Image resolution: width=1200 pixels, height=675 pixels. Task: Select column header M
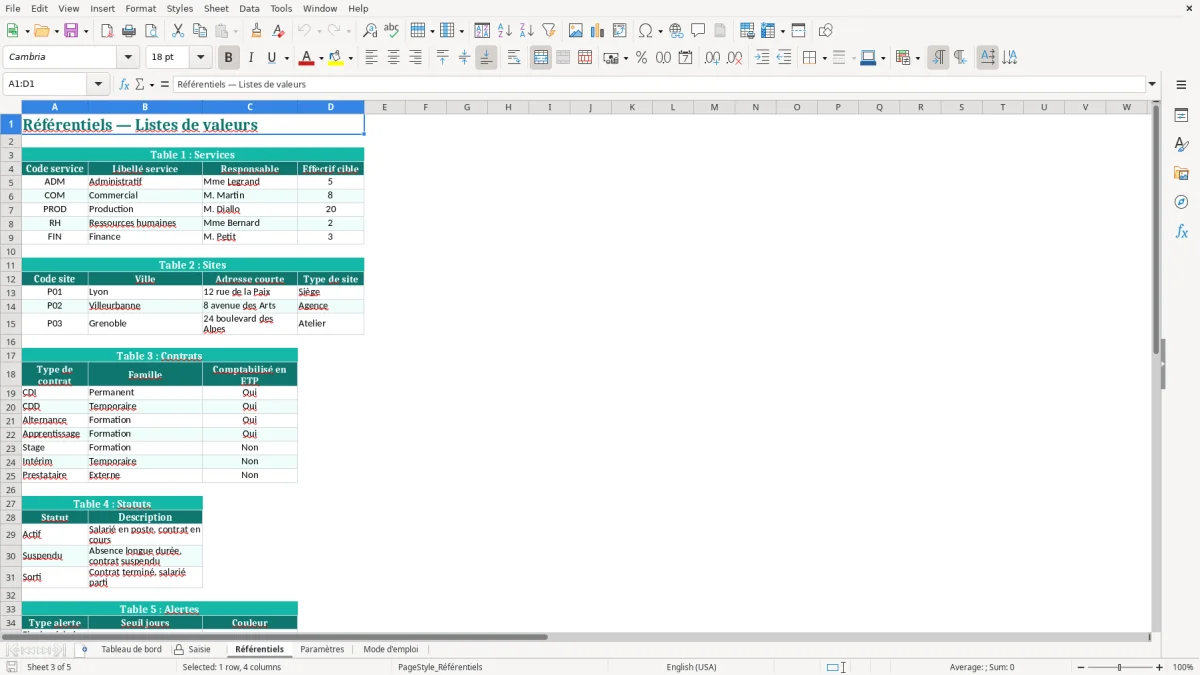tap(714, 107)
